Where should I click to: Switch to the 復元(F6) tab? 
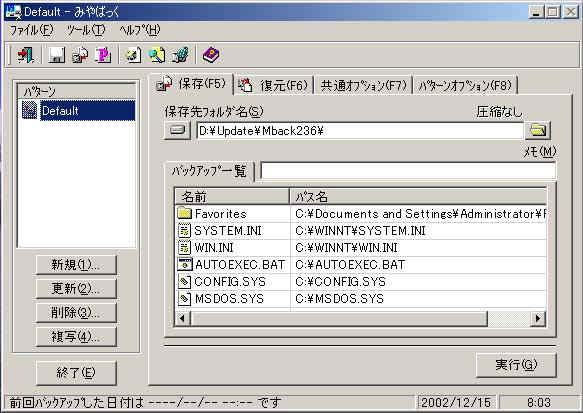click(x=274, y=85)
